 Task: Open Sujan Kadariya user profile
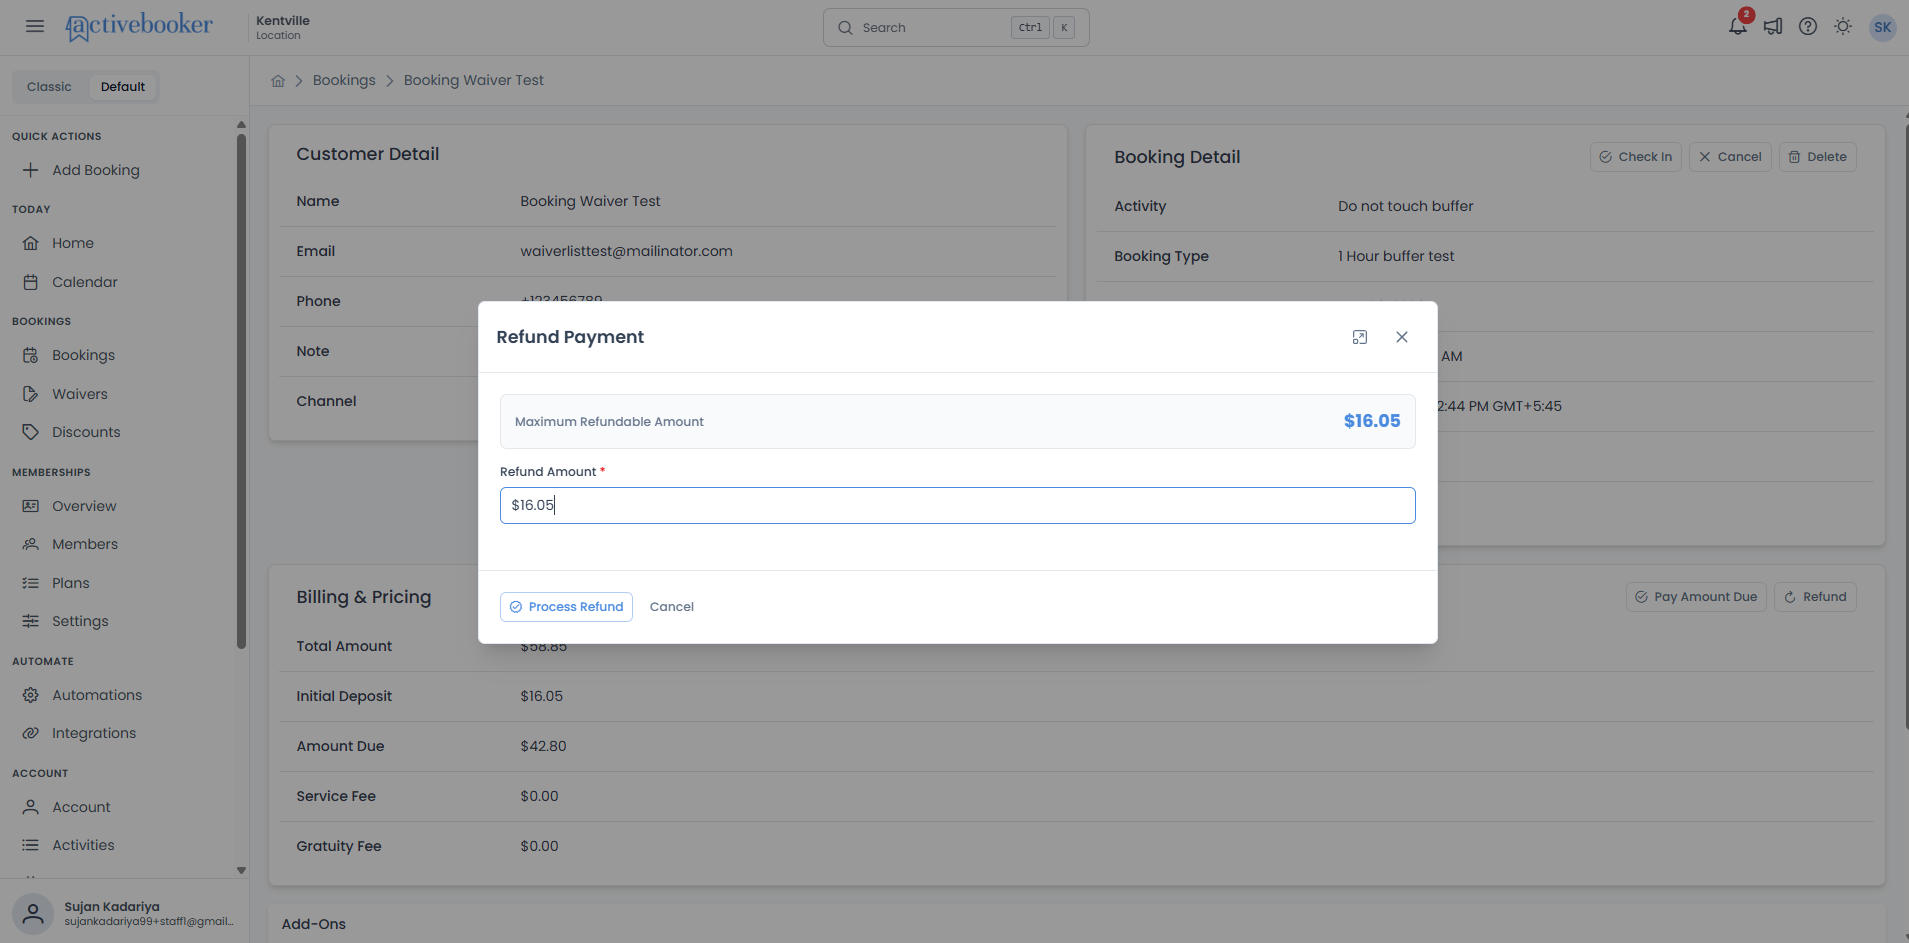[124, 913]
